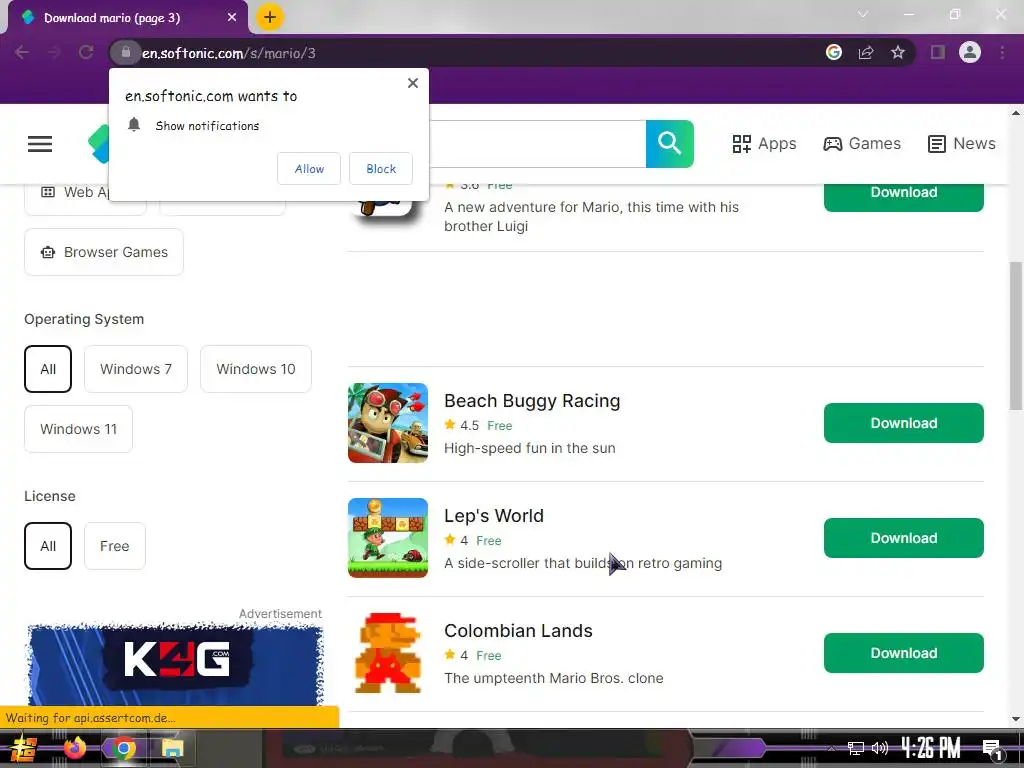
Task: Download Lep's World
Action: (x=904, y=538)
